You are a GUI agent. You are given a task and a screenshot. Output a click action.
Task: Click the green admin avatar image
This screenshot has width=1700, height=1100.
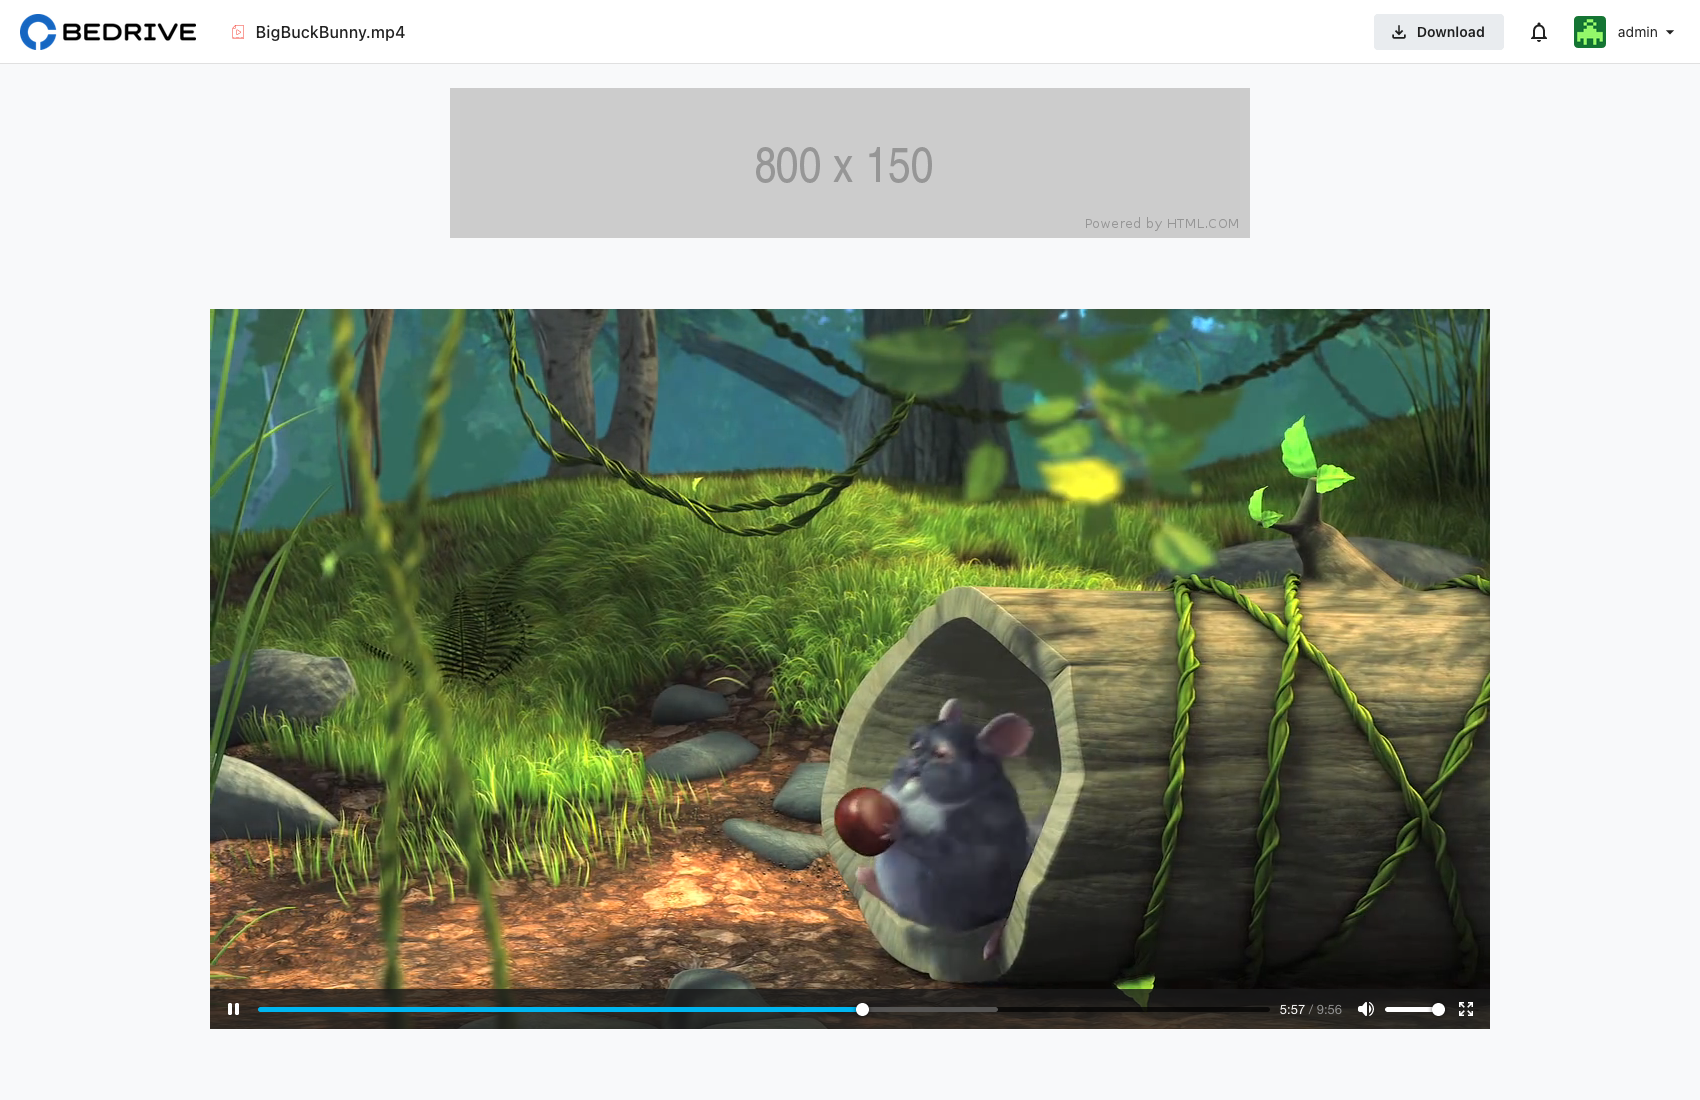tap(1589, 32)
